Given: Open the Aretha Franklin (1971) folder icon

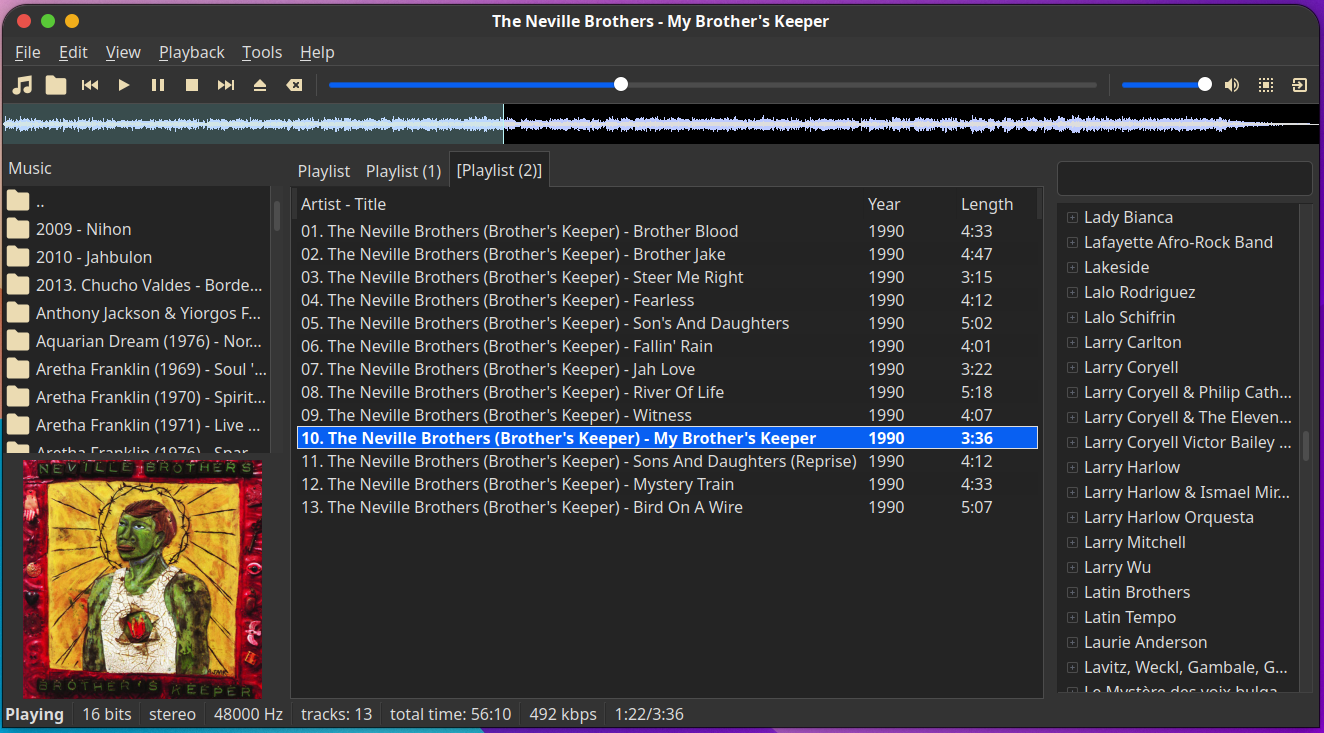Looking at the screenshot, I should [x=18, y=425].
